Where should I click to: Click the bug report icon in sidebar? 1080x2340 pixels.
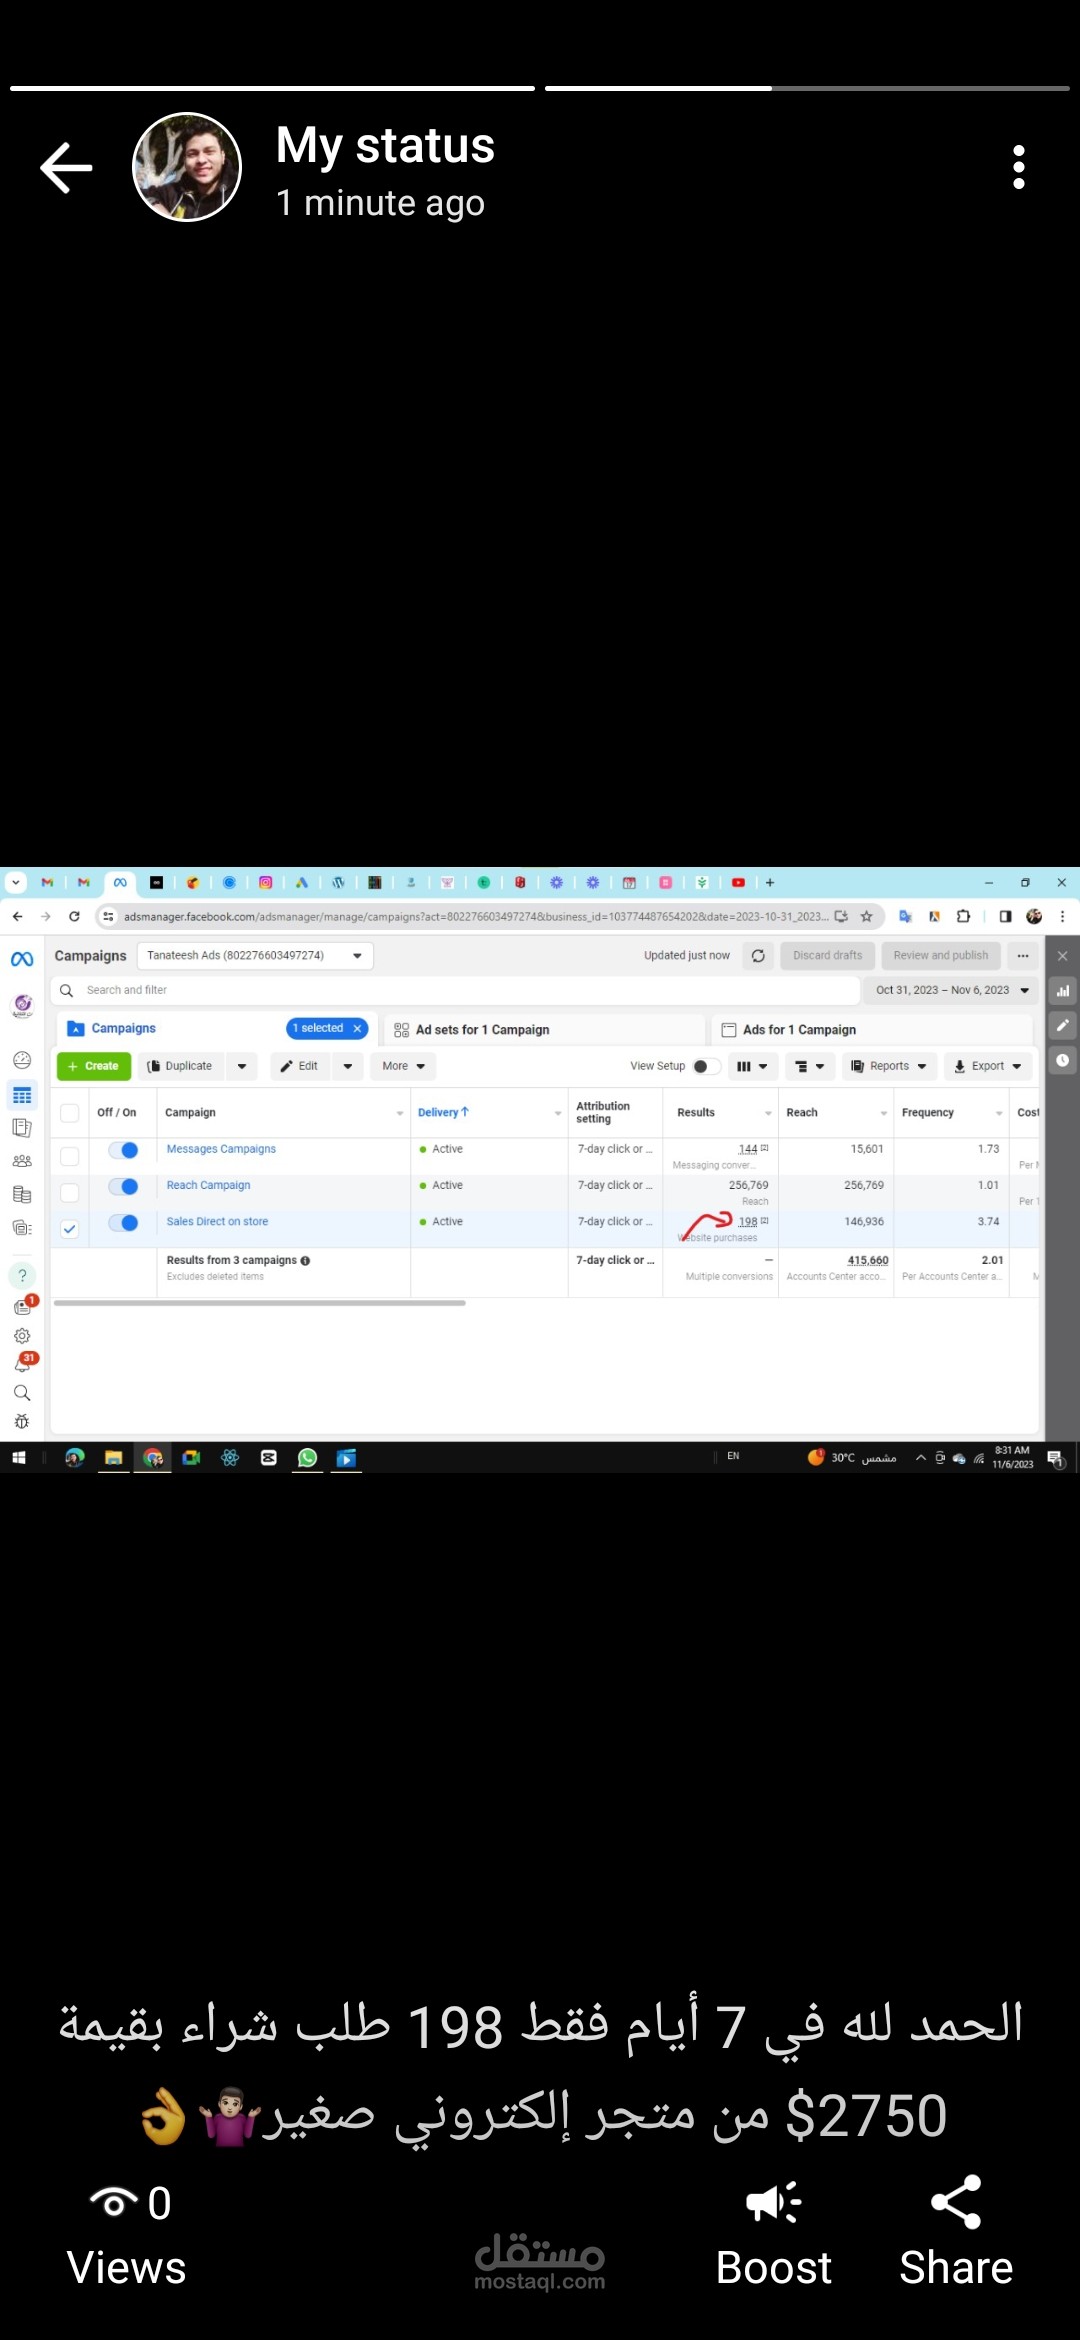point(22,1421)
